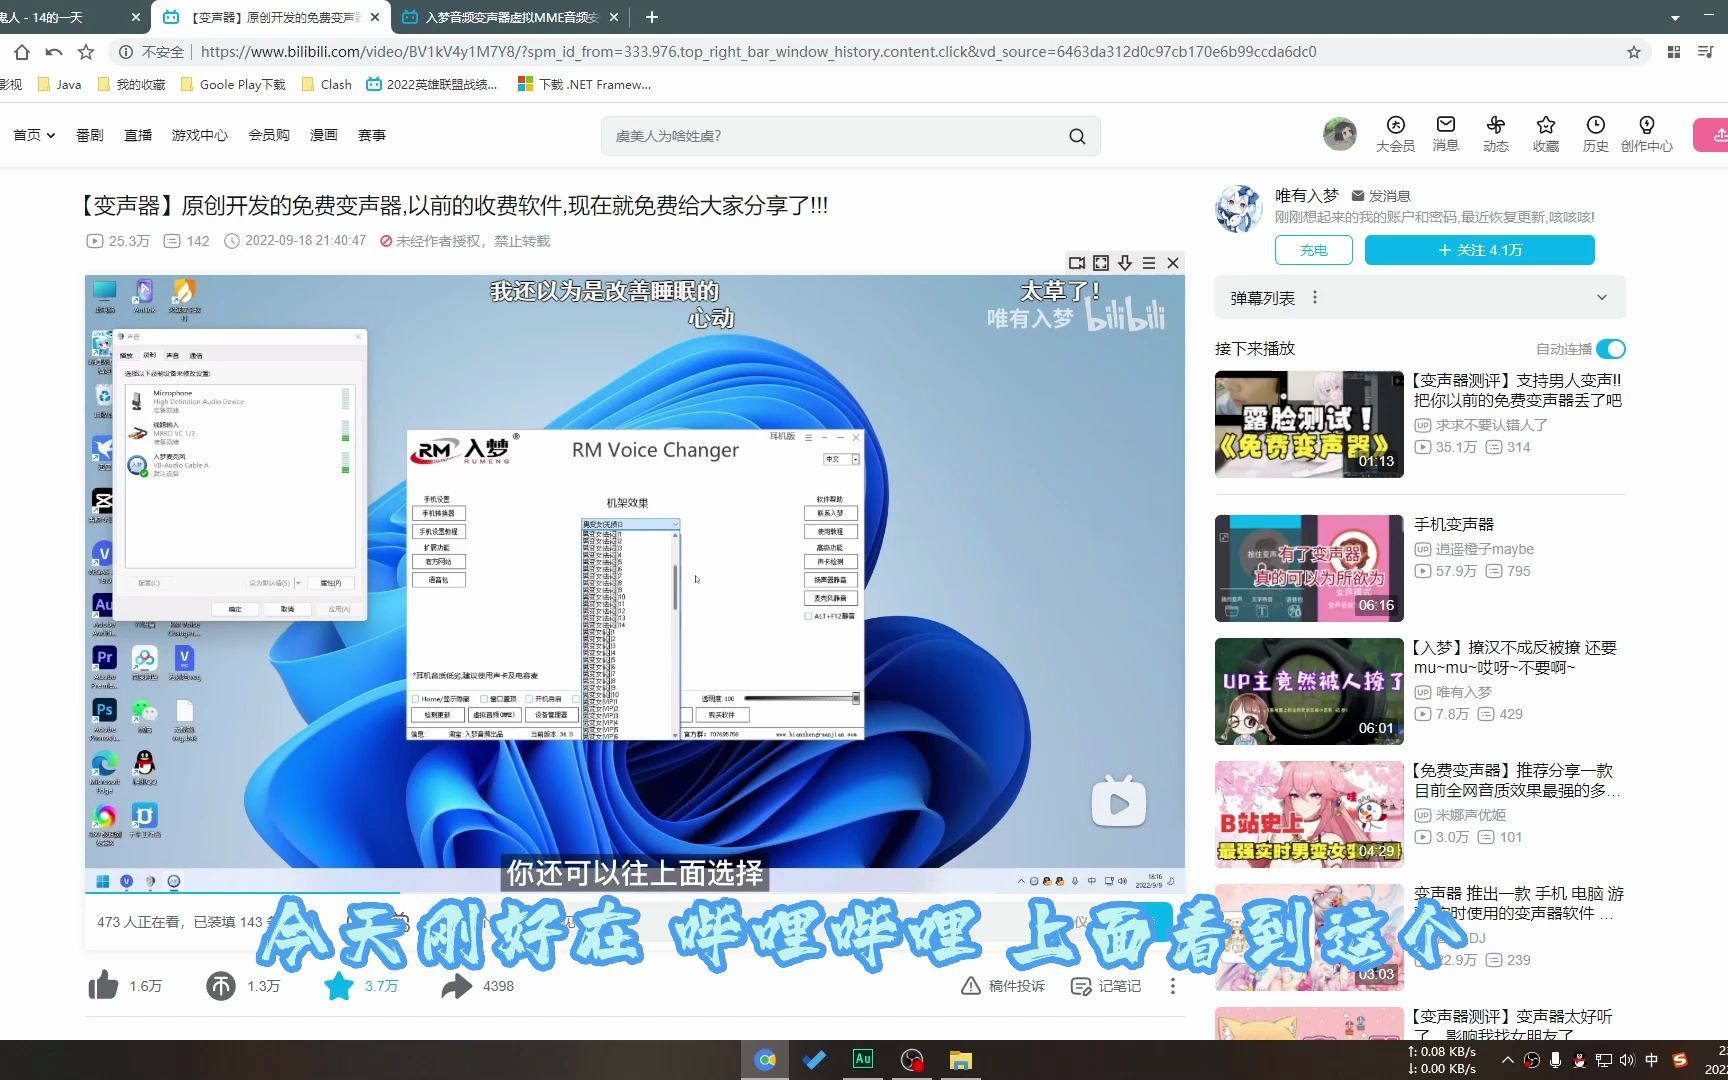Click the 关注 4.1万 follow button
Screen dimensions: 1728x1080
point(1480,250)
